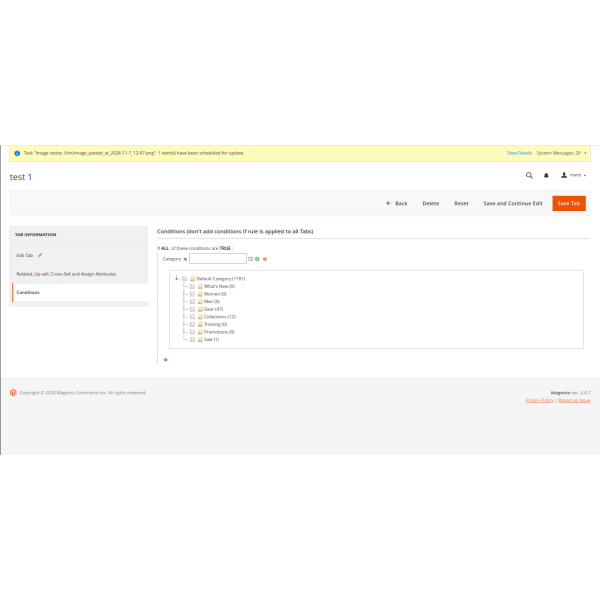Screen dimensions: 600x600
Task: Click the green apply icon next to Category field
Action: (x=257, y=258)
